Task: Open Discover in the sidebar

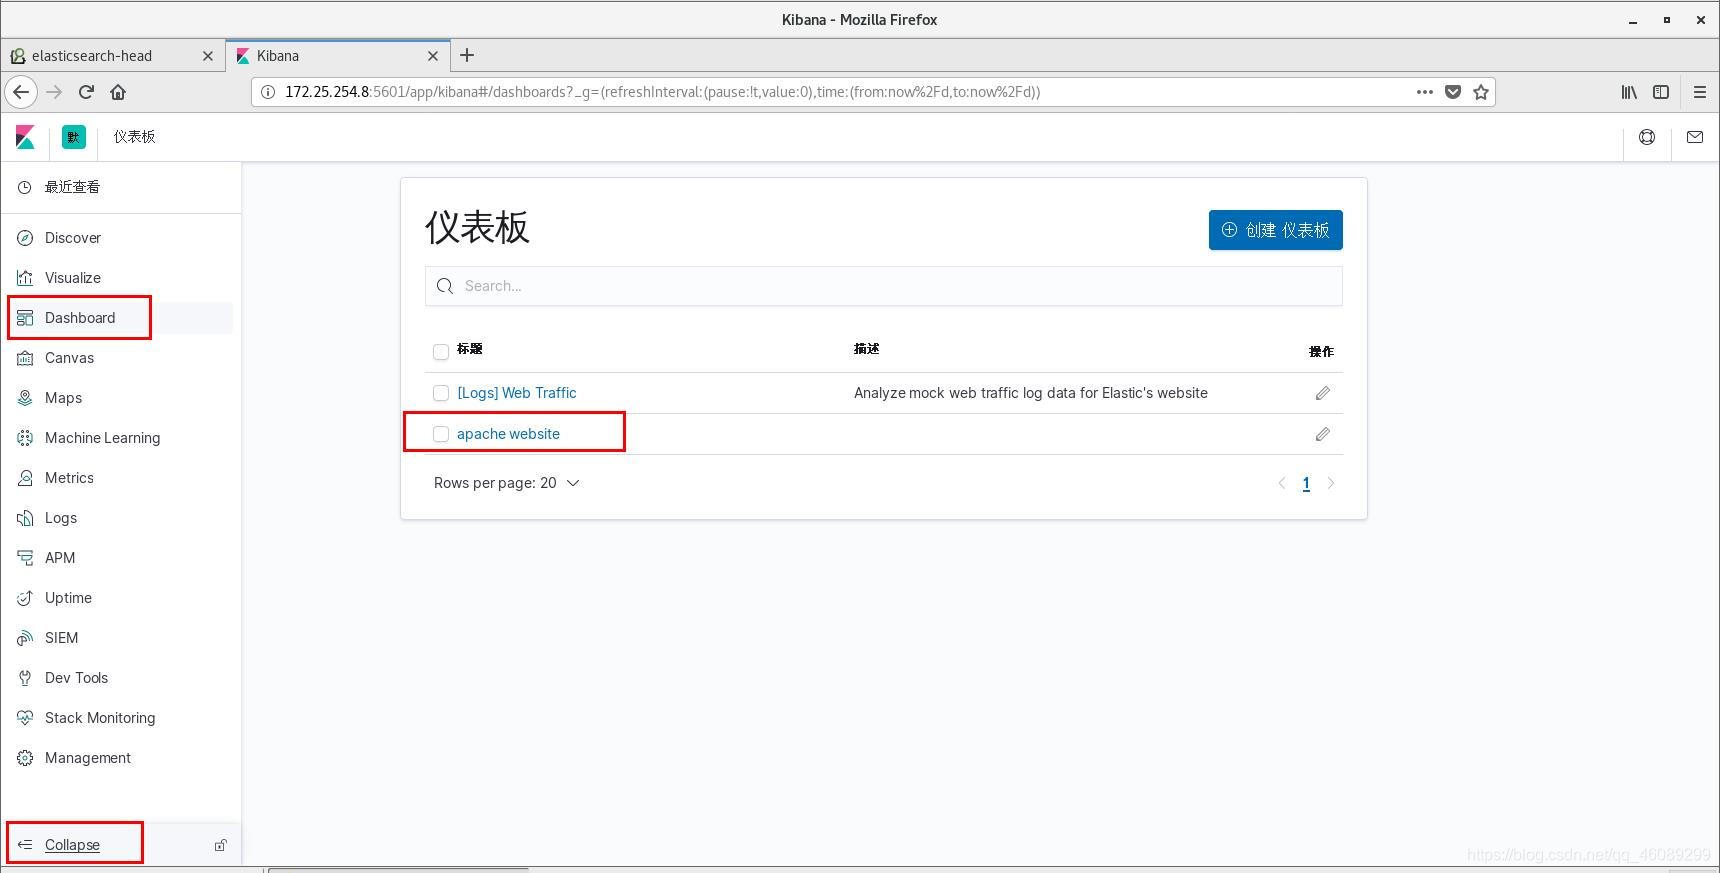Action: coord(73,238)
